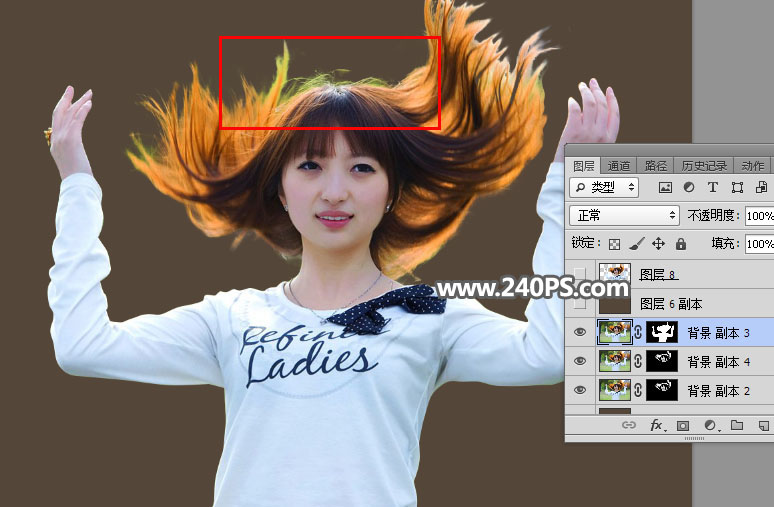774x507 pixels.
Task: Filter layers by type (T) icon
Action: click(712, 188)
